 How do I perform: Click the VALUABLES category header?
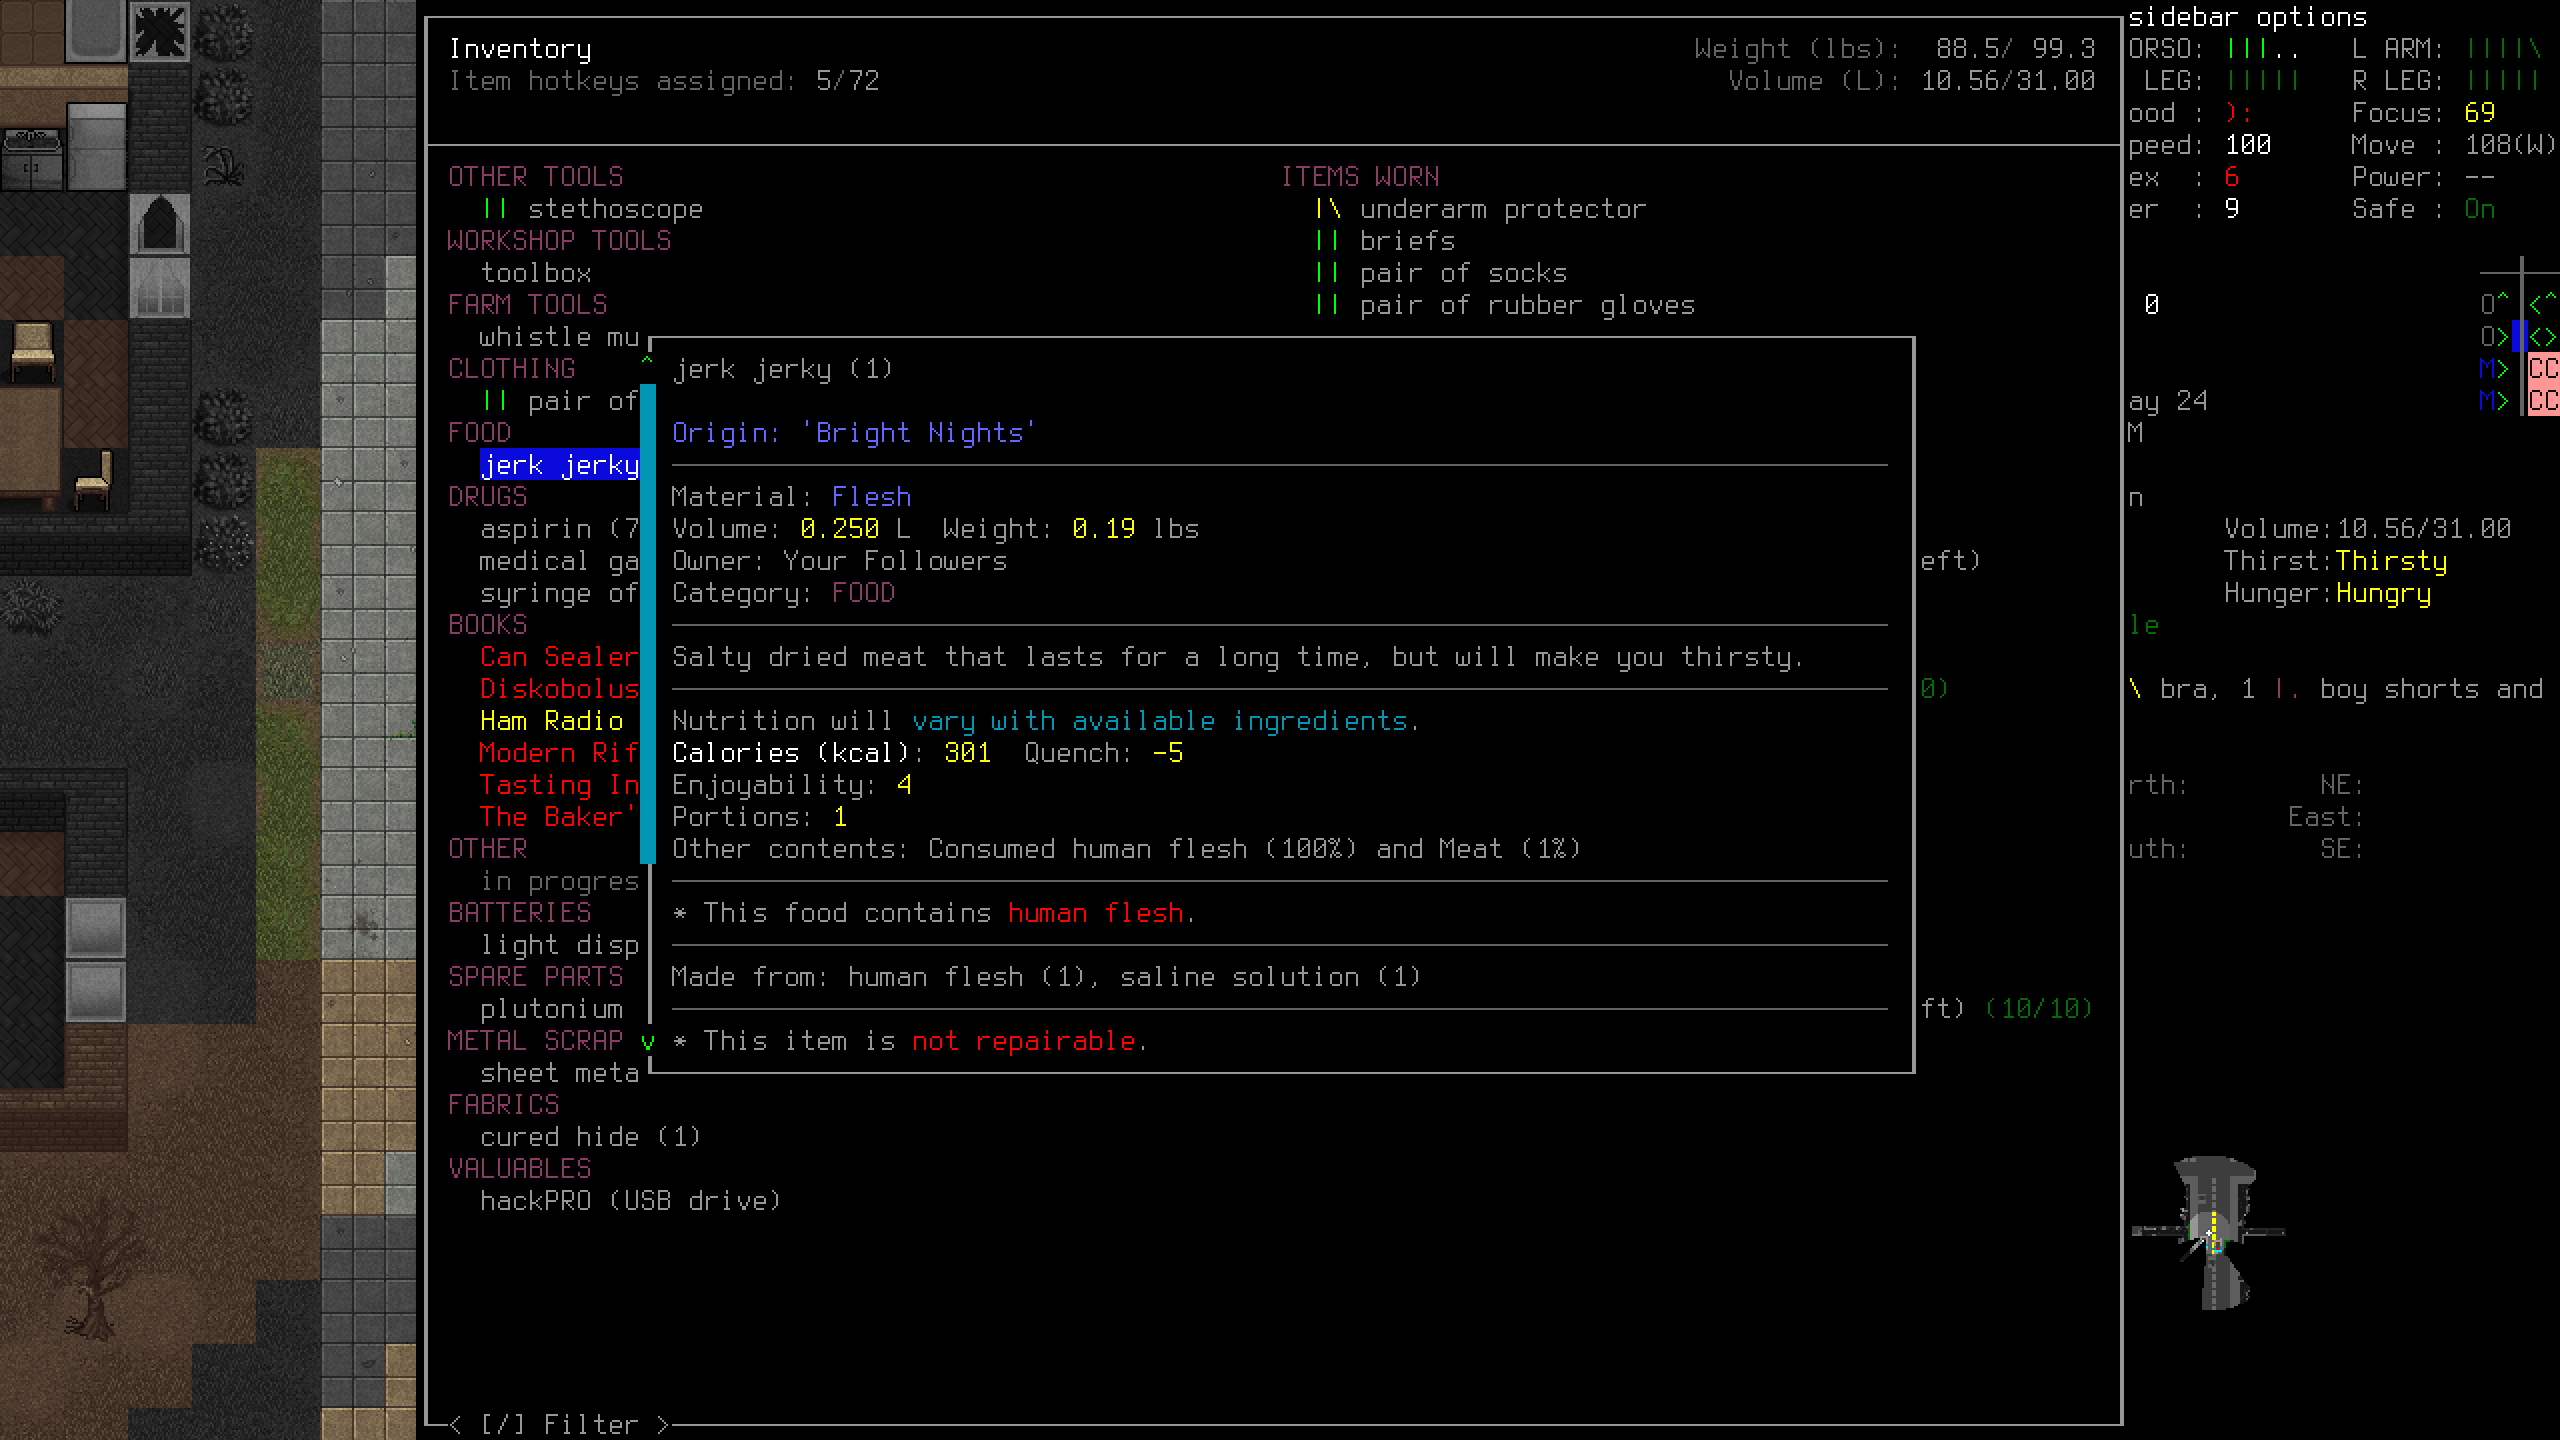click(x=519, y=1169)
